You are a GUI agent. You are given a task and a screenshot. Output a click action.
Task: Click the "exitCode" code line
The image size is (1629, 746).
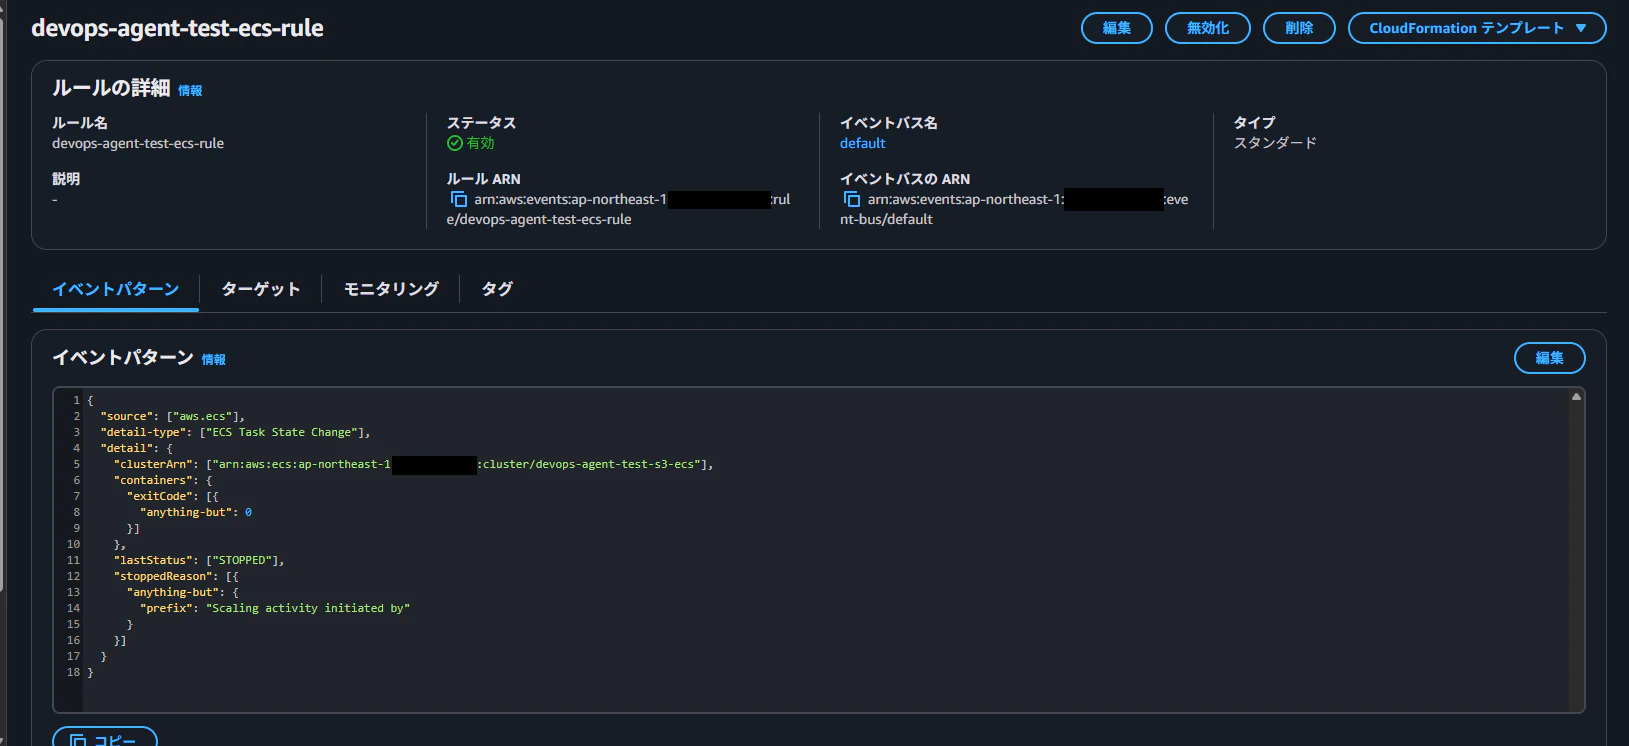click(173, 496)
